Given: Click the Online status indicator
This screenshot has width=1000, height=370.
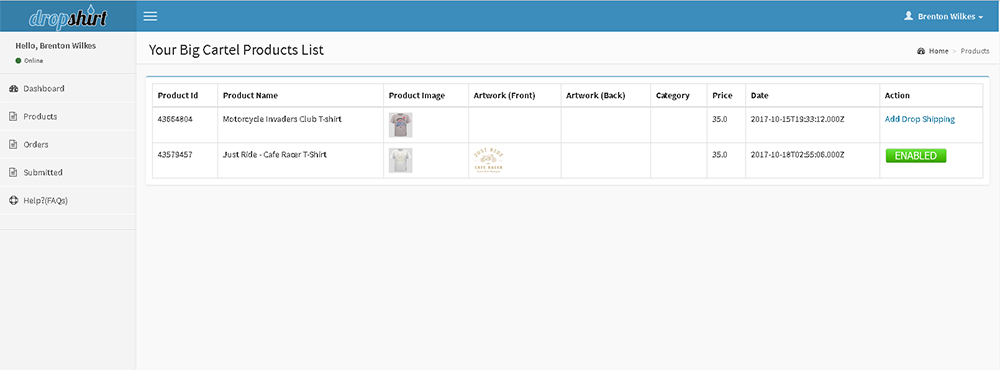Looking at the screenshot, I should coord(29,61).
